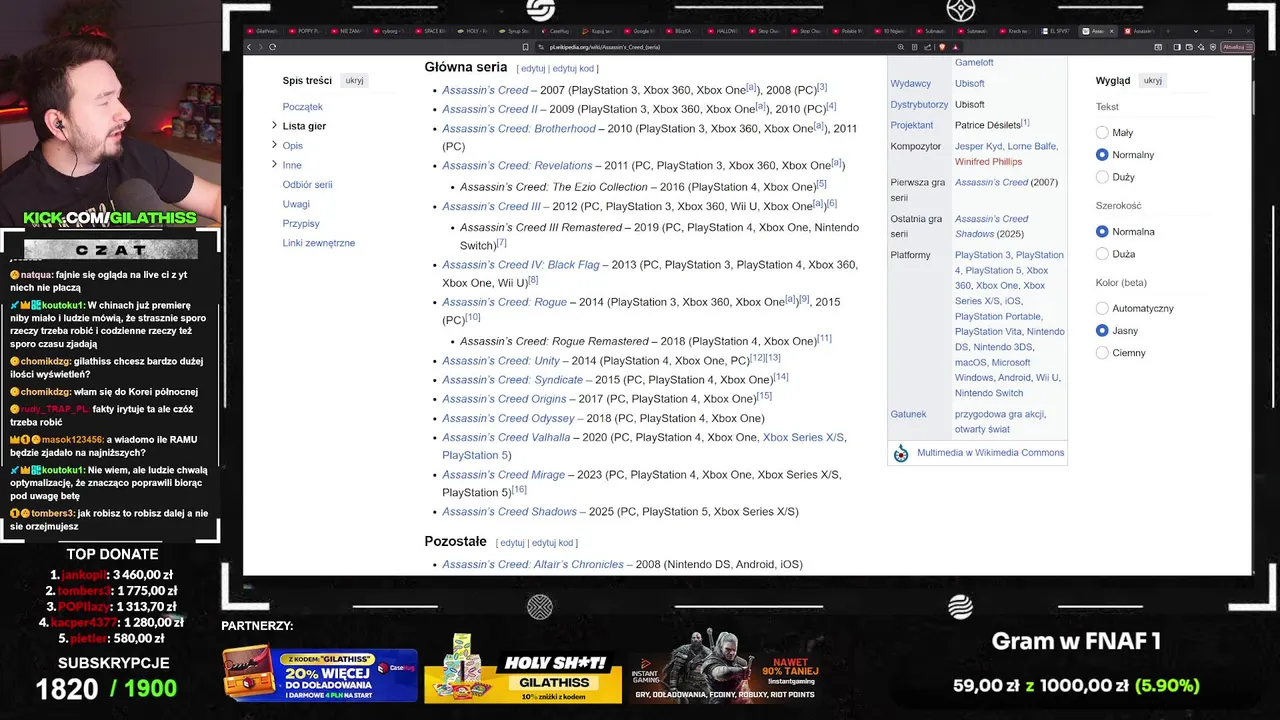Click the Wikimedia Commons logo icon

901,453
